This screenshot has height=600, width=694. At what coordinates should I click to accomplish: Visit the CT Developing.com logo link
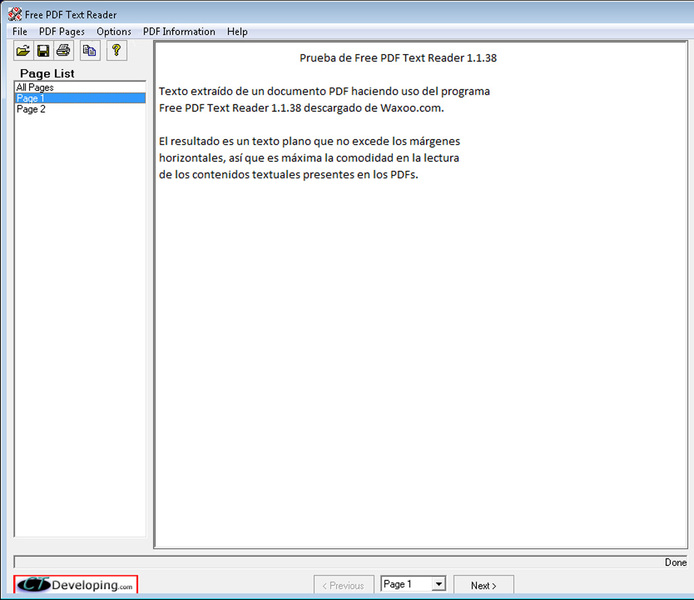(76, 585)
